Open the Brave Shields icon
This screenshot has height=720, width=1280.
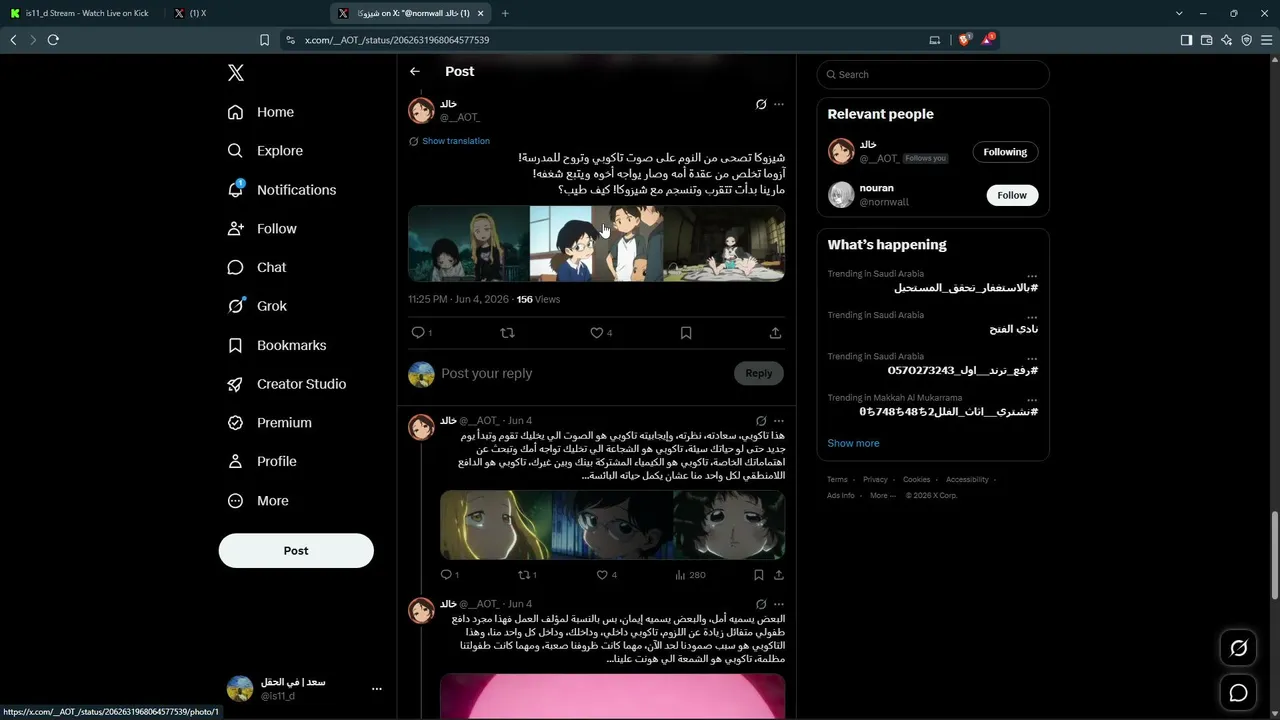click(965, 40)
